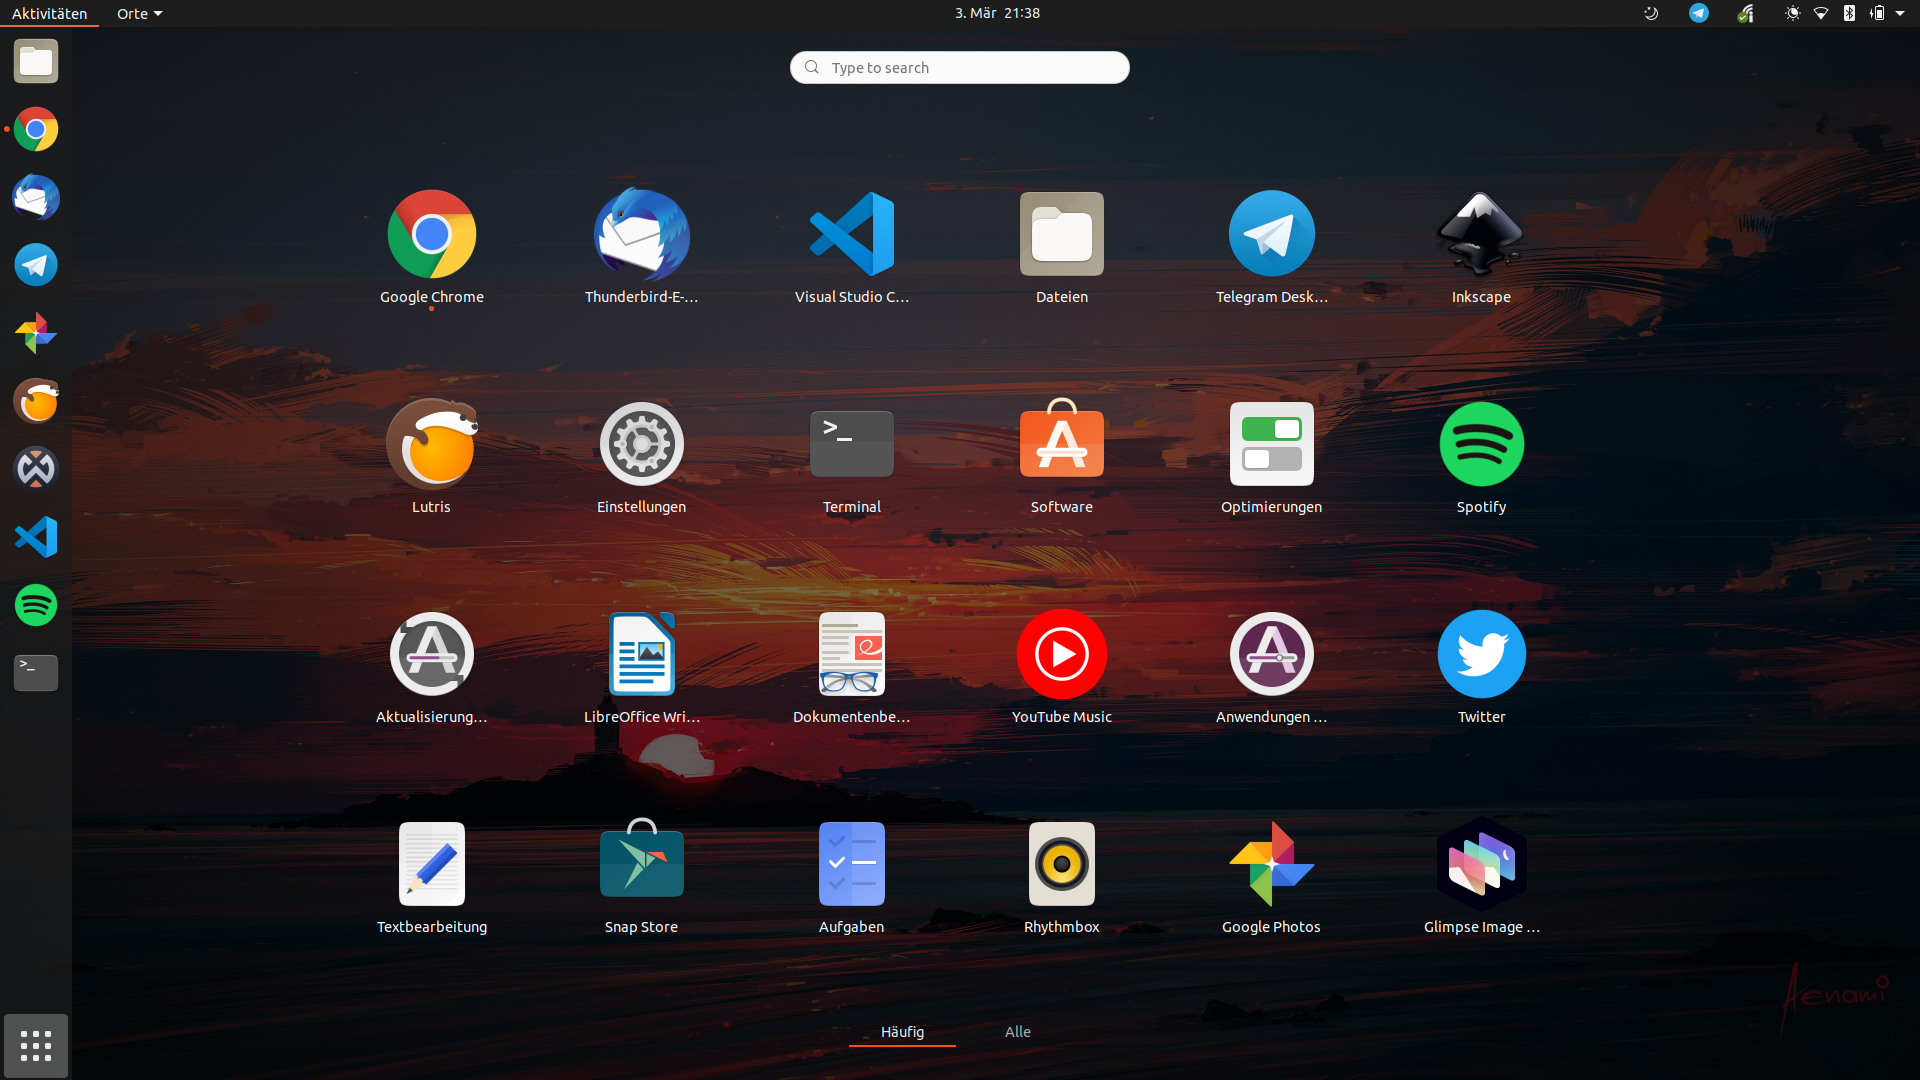Open the Dokumentenbe... document viewer

click(x=852, y=654)
